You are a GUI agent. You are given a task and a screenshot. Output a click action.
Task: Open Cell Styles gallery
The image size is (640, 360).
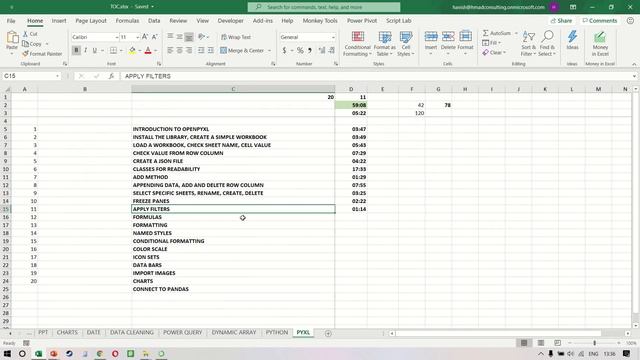406,44
